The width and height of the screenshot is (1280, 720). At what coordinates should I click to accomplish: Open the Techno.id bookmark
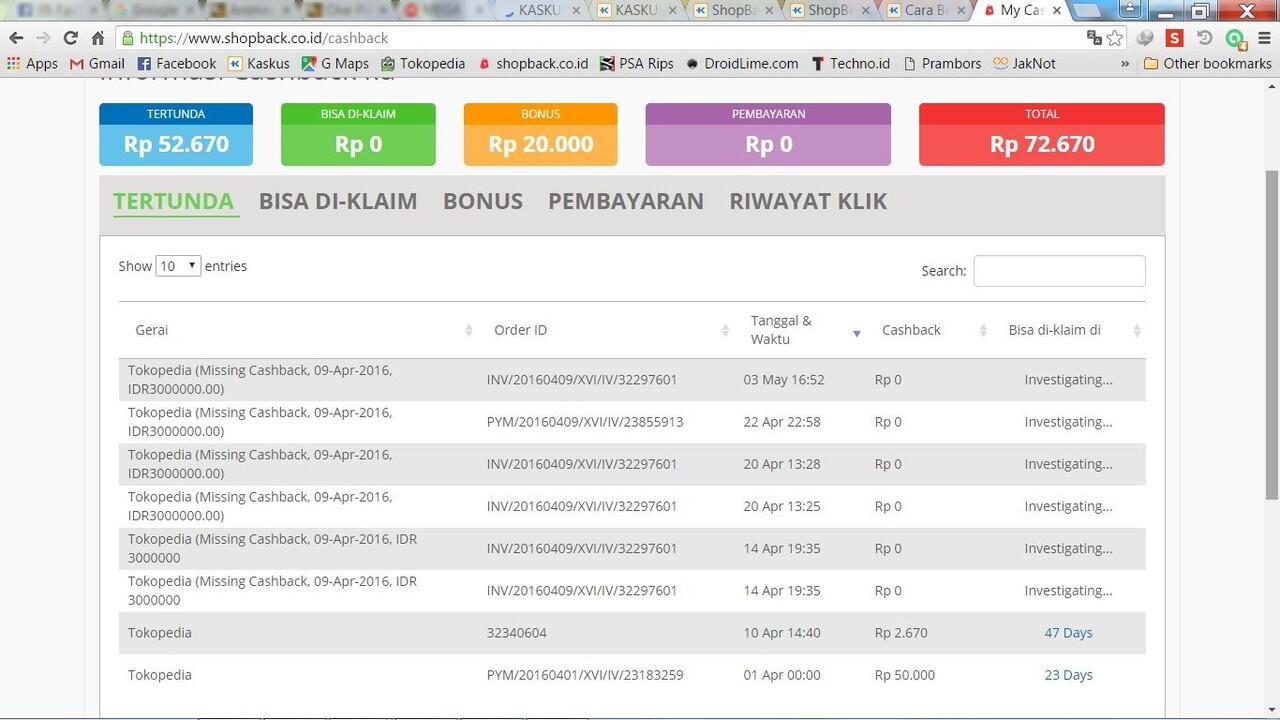850,63
